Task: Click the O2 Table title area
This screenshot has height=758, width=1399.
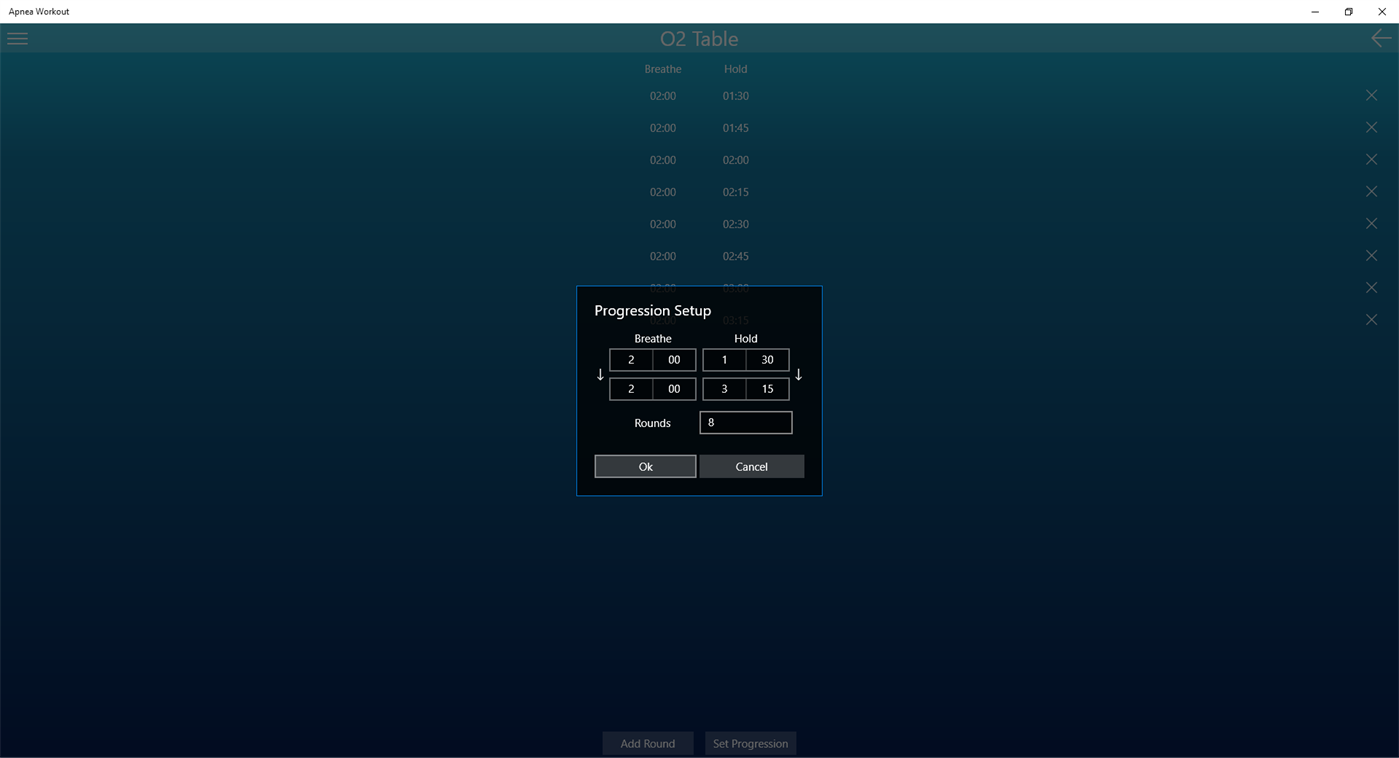Action: (x=699, y=38)
